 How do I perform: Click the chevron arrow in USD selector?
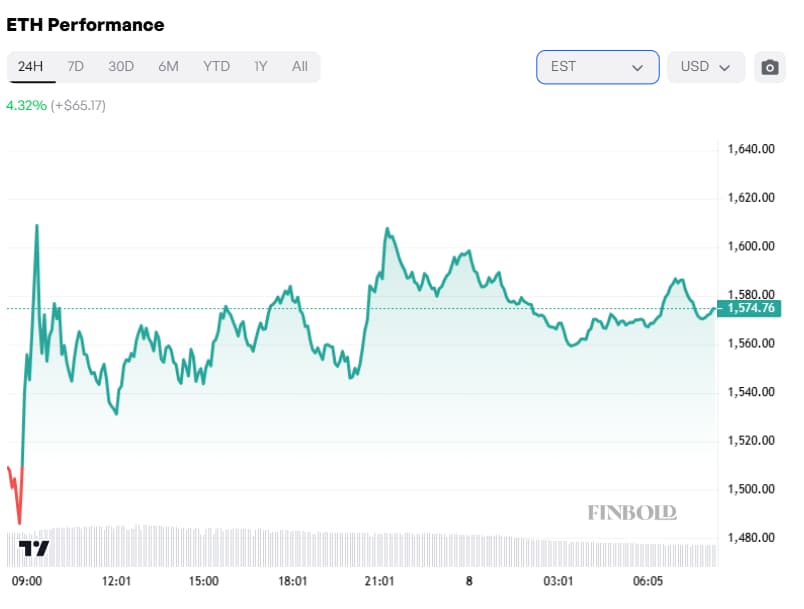725,68
